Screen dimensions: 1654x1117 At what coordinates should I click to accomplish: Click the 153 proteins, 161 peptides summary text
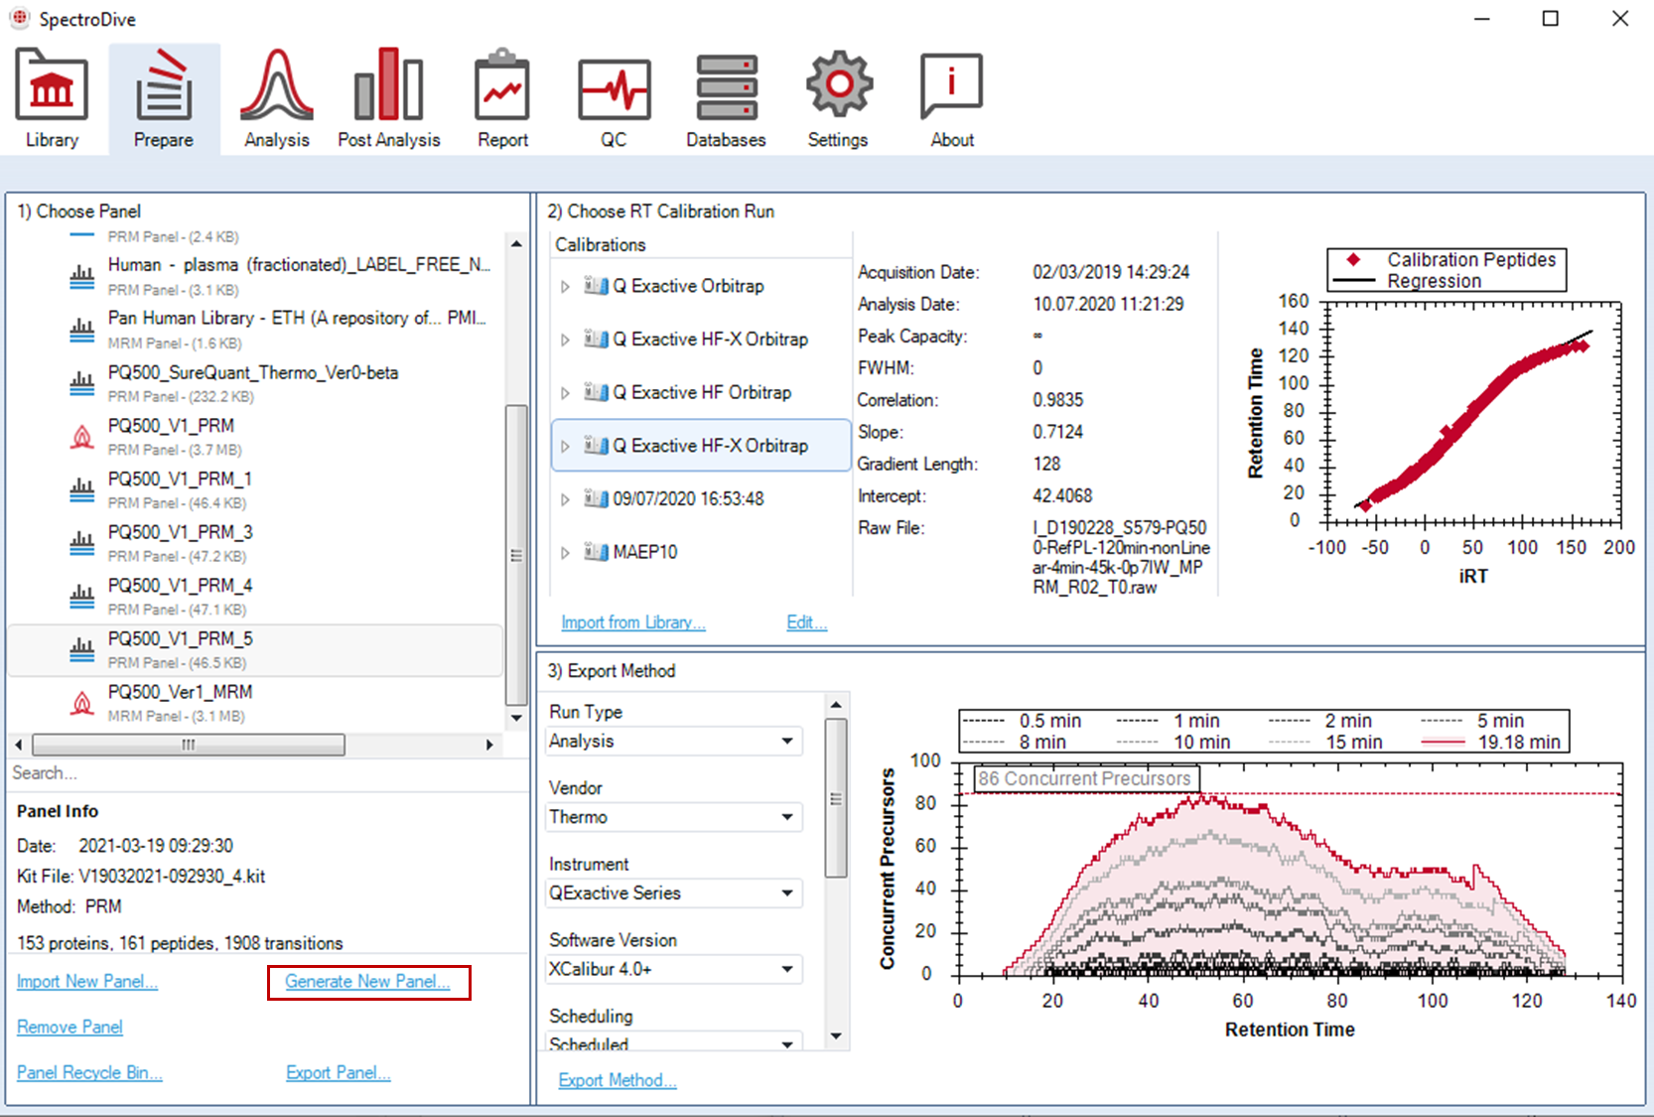click(x=180, y=943)
